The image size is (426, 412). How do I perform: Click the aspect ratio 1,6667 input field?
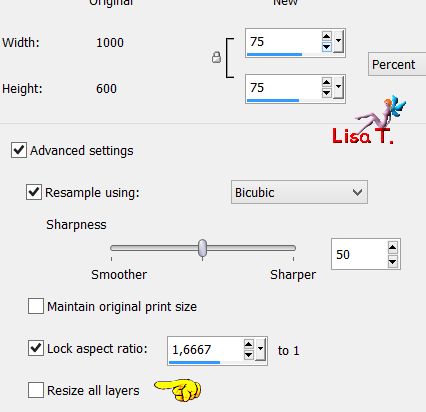[x=205, y=350]
